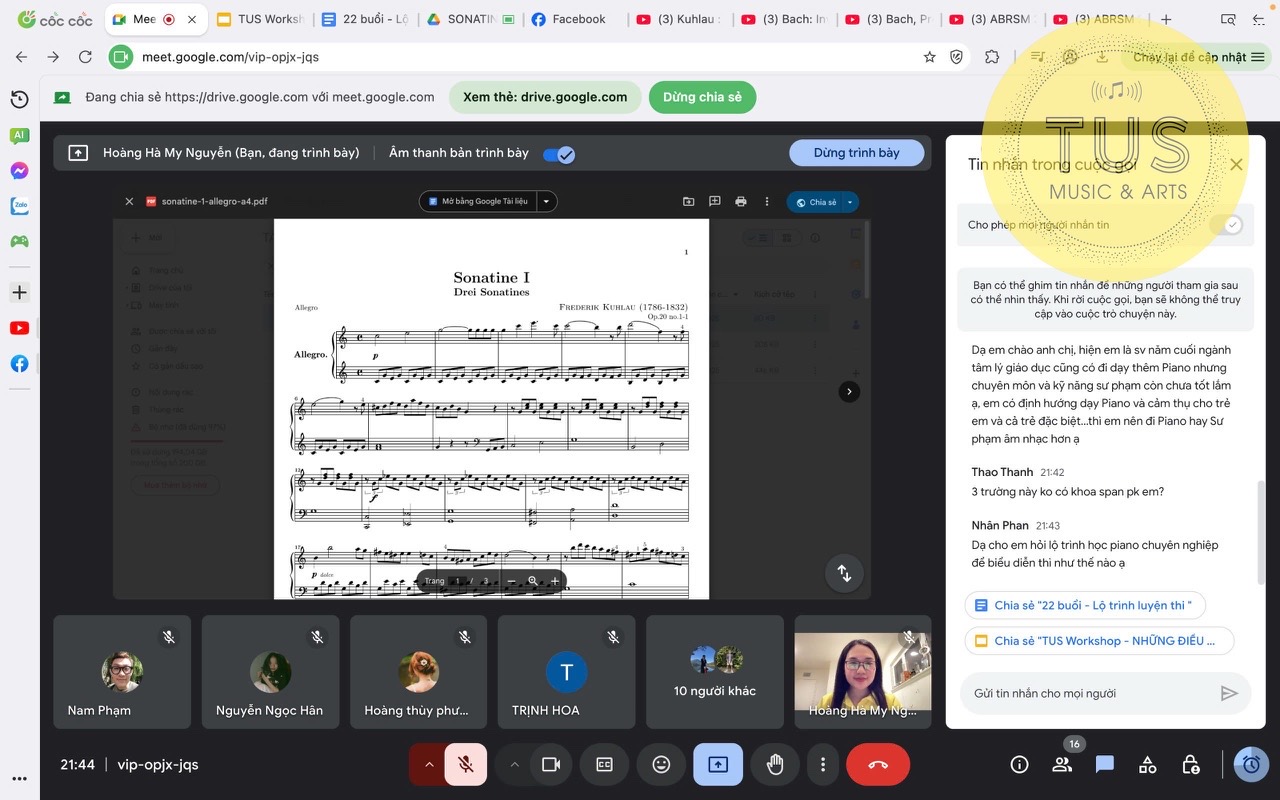
Task: Raise your hand in the meeting
Action: [x=775, y=764]
